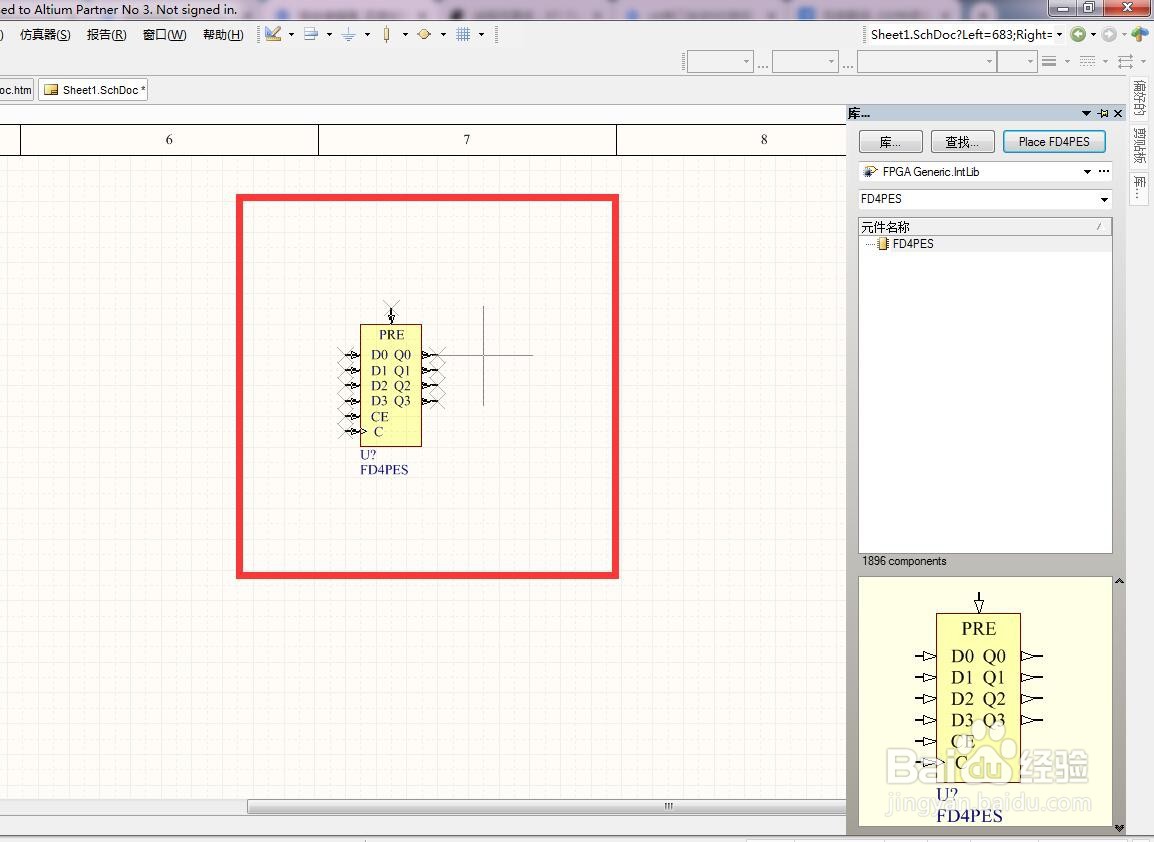This screenshot has height=842, width=1154.
Task: Open the grids icon
Action: (x=463, y=34)
